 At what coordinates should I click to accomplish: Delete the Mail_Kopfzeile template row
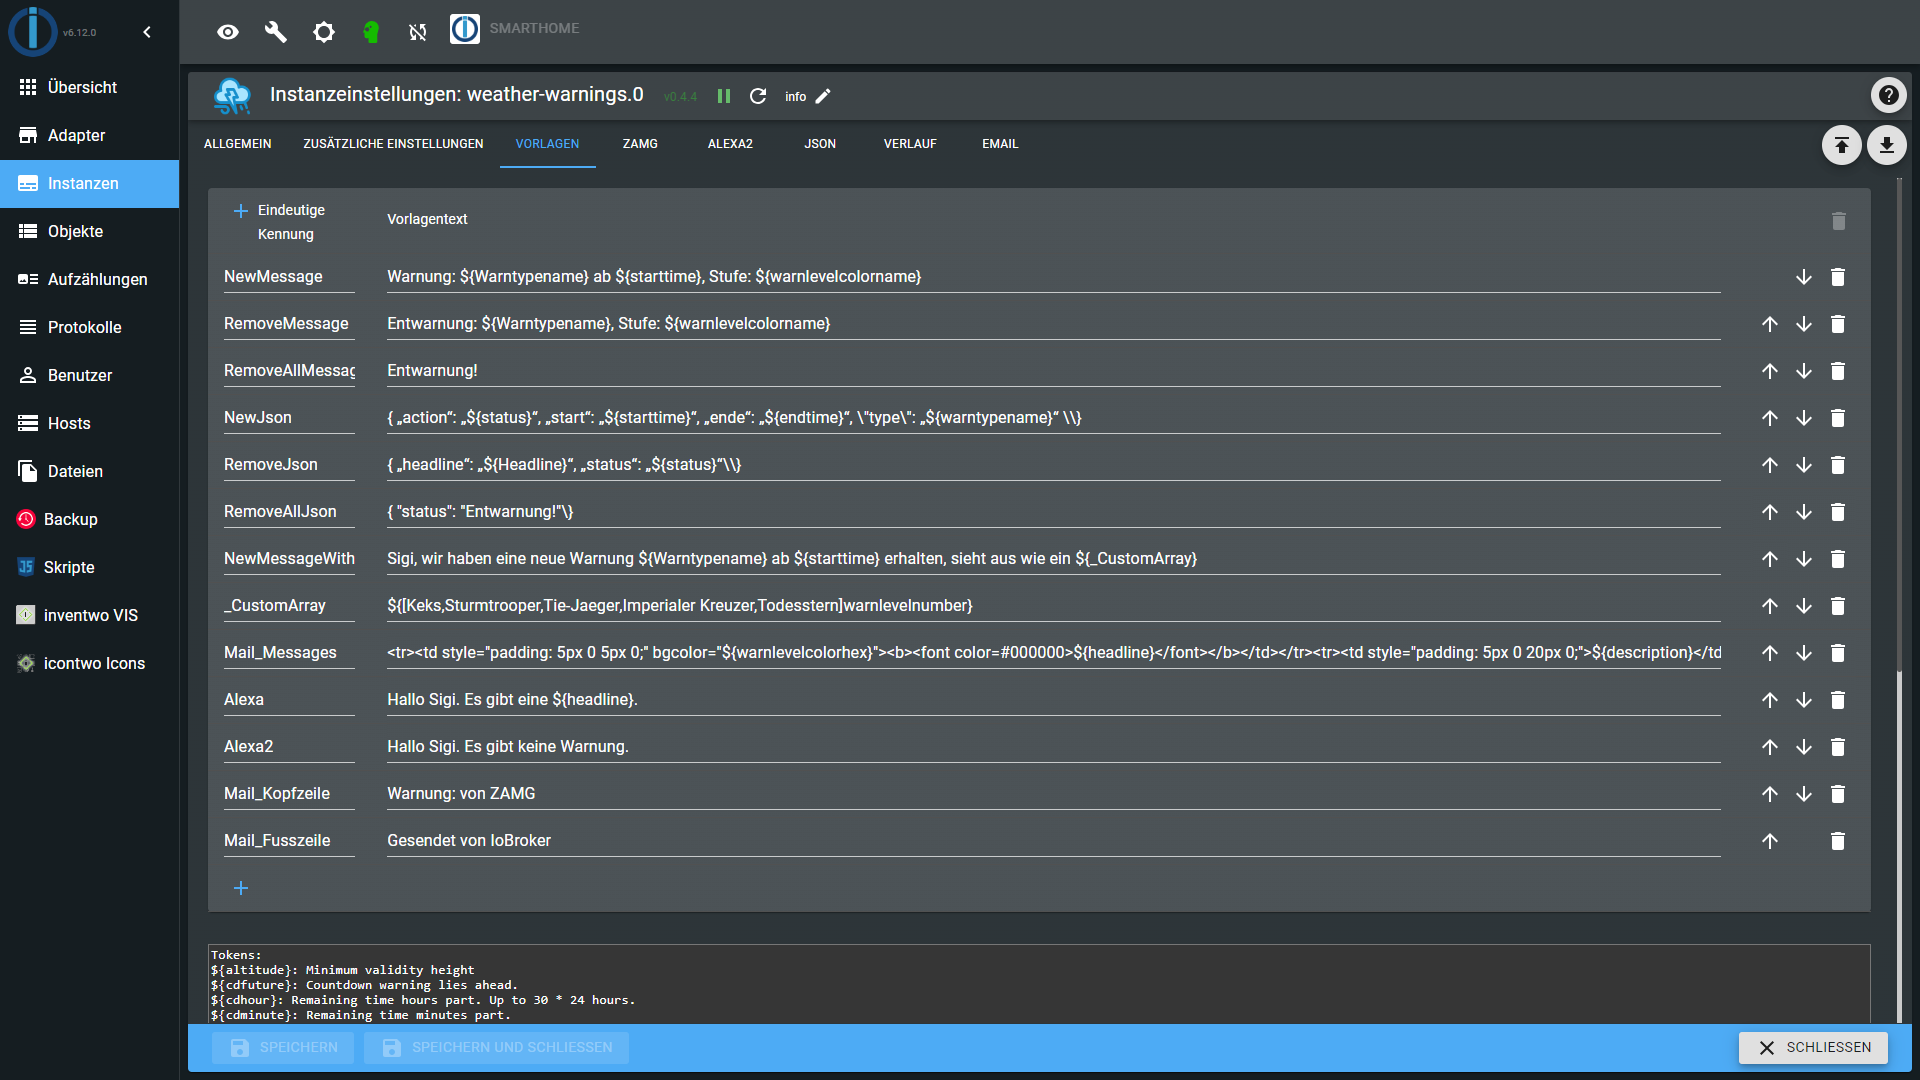click(x=1838, y=794)
